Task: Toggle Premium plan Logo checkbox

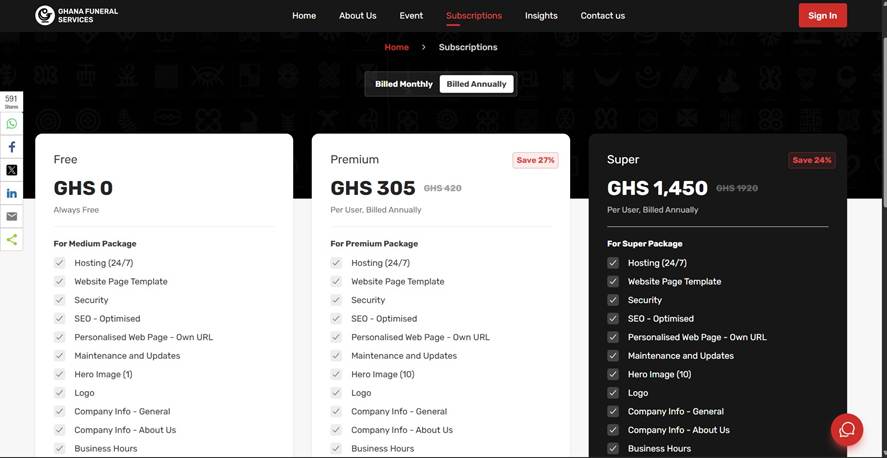Action: tap(336, 393)
